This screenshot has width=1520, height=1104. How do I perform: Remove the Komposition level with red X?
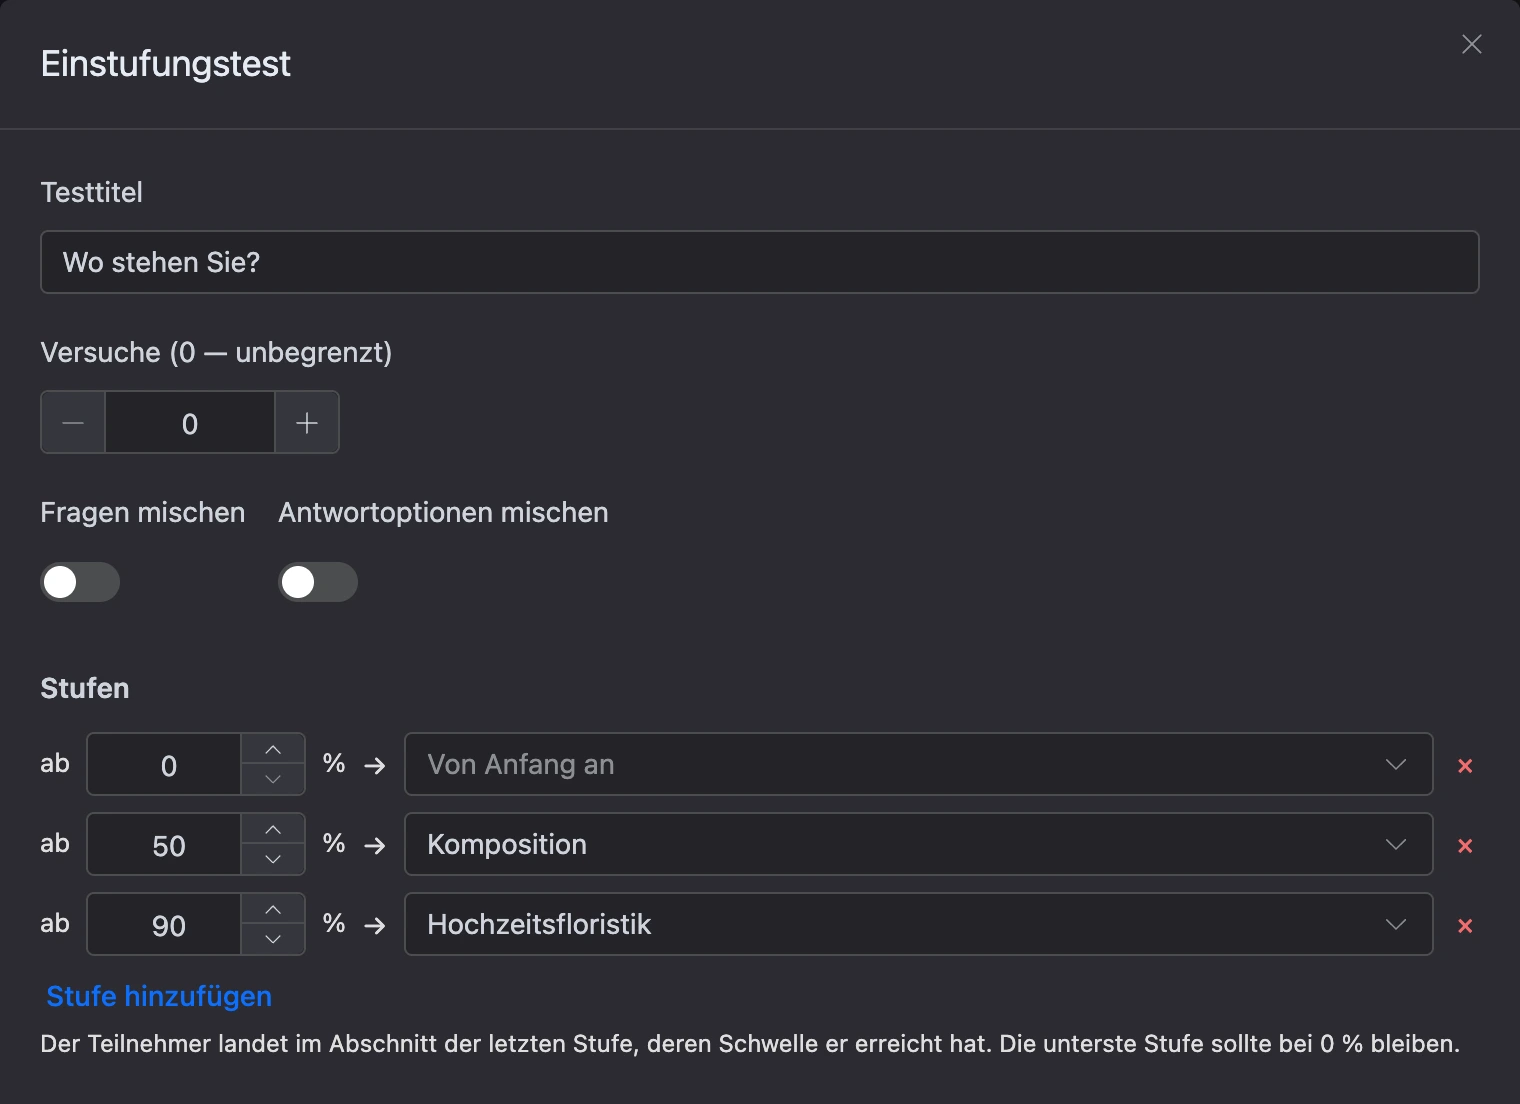(x=1465, y=846)
